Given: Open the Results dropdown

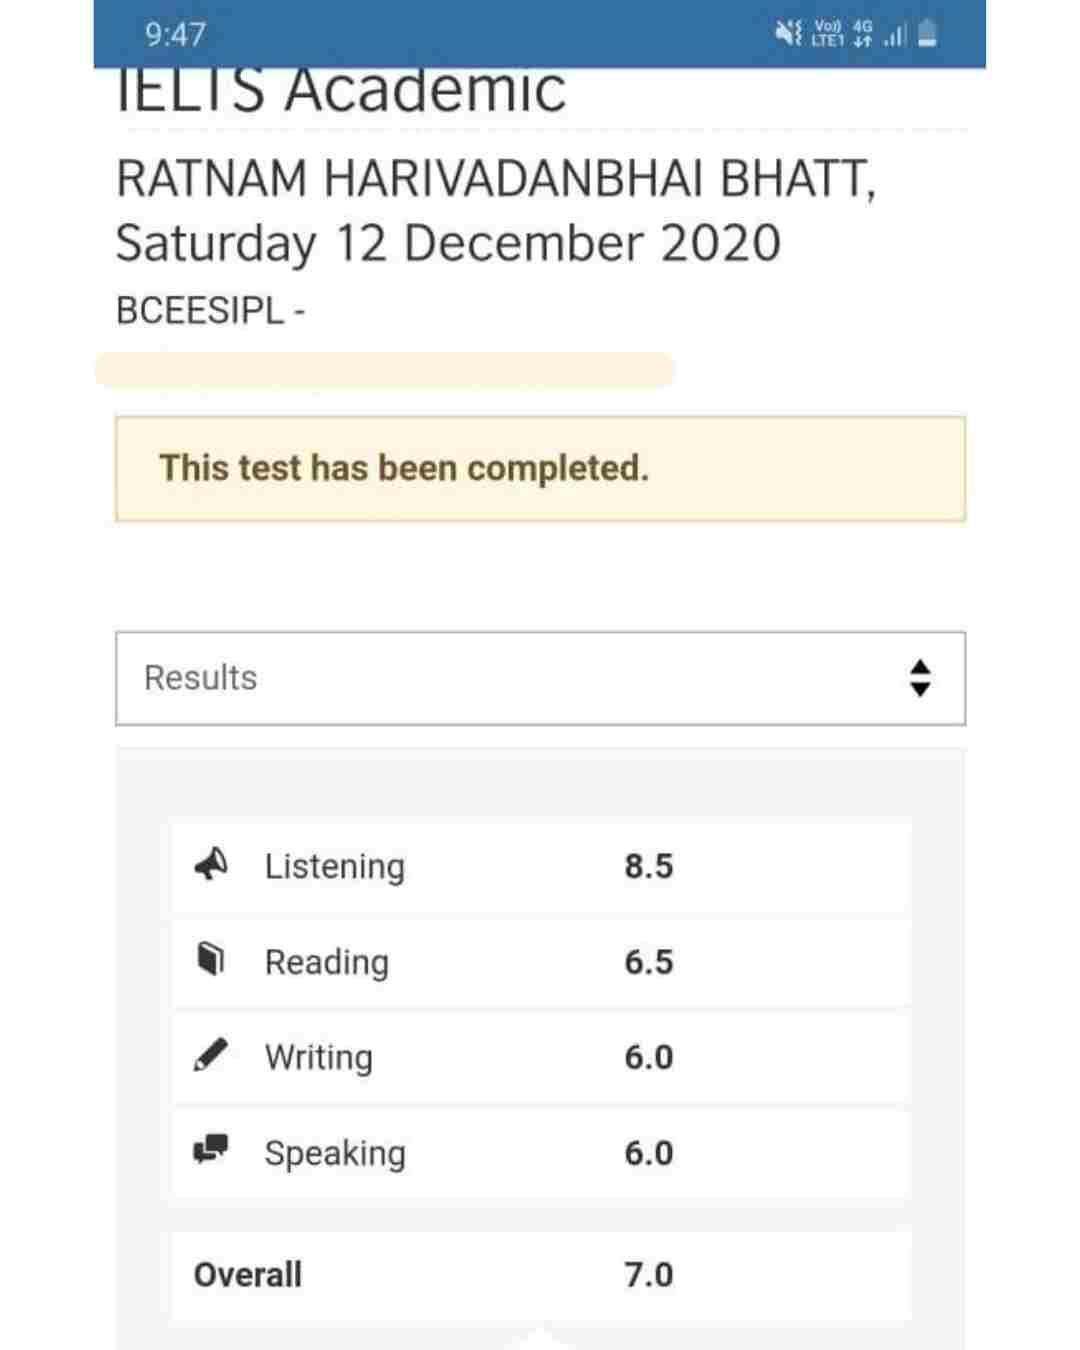Looking at the screenshot, I should 540,678.
